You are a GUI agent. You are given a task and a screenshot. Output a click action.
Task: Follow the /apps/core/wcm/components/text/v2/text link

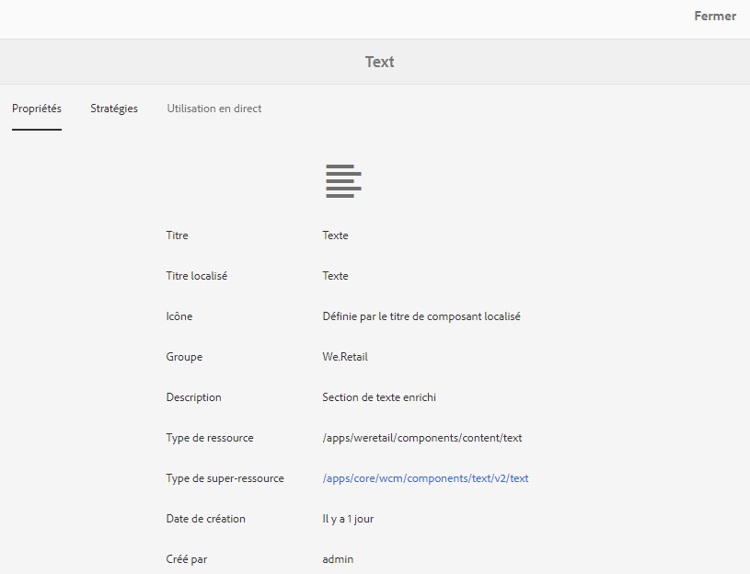point(425,478)
